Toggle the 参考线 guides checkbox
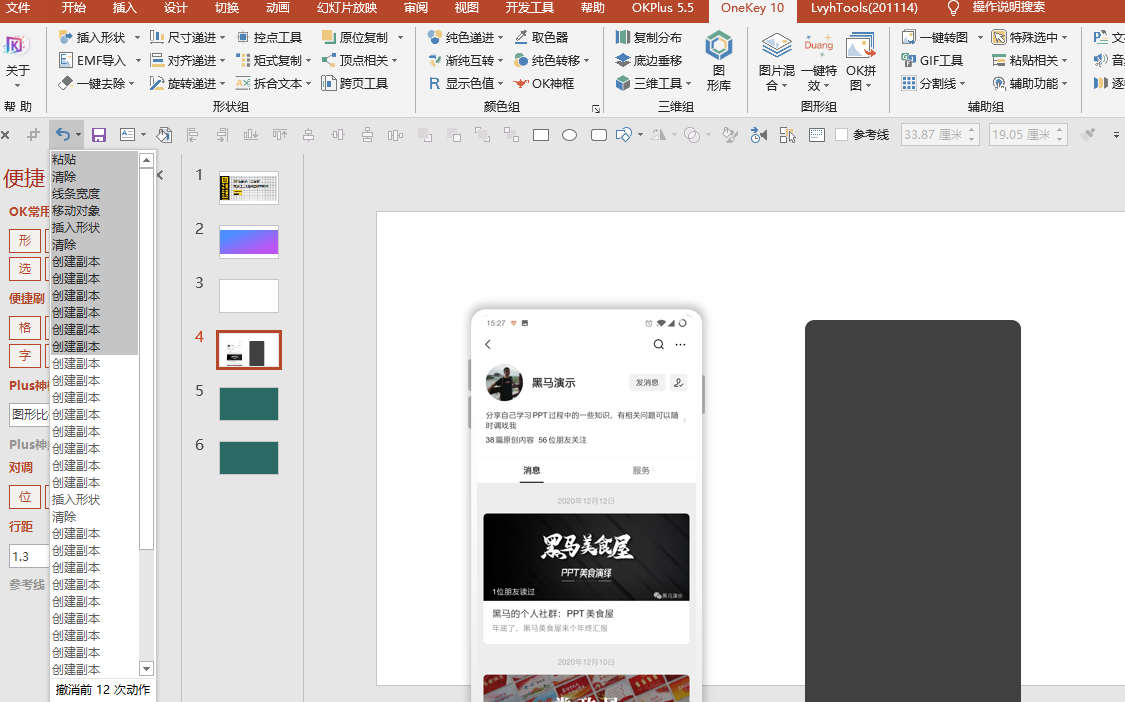The image size is (1125, 702). (842, 135)
